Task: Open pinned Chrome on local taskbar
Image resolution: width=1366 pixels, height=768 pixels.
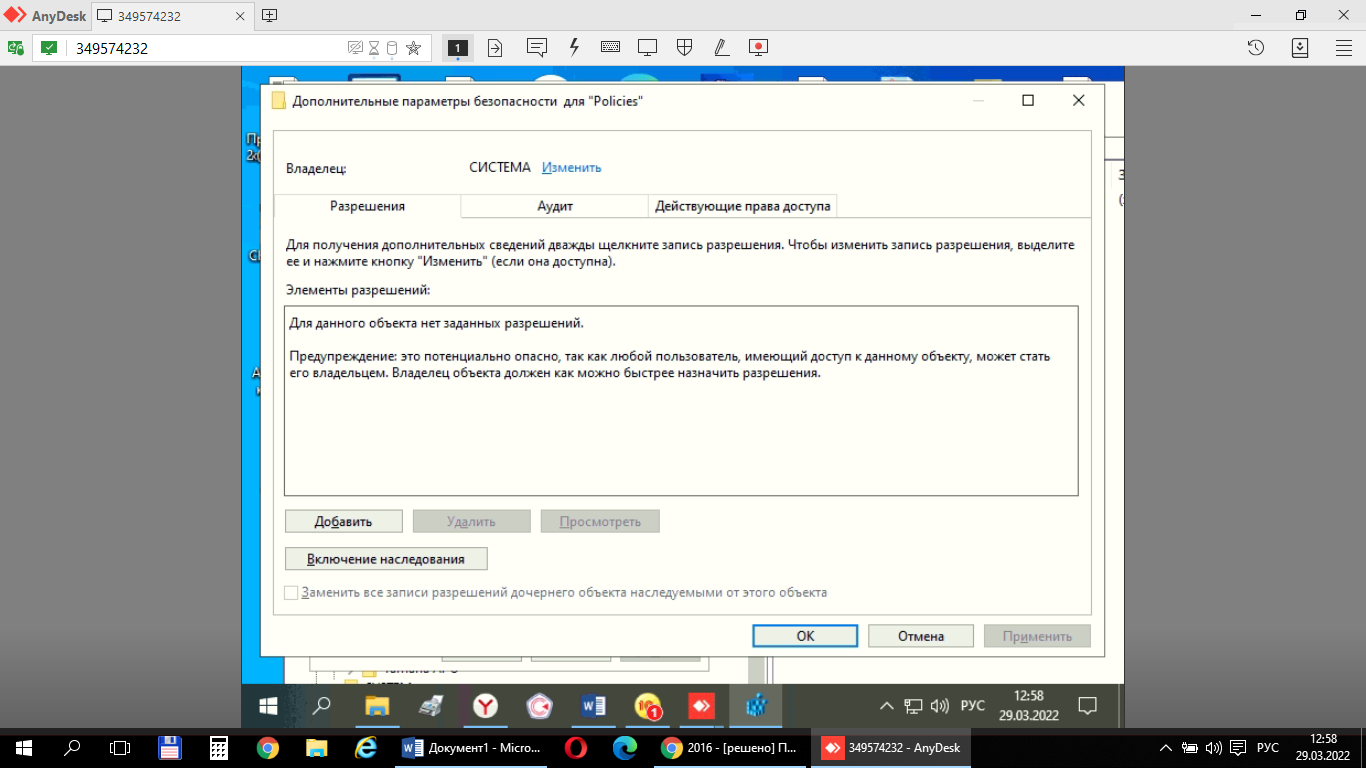Action: tap(267, 747)
